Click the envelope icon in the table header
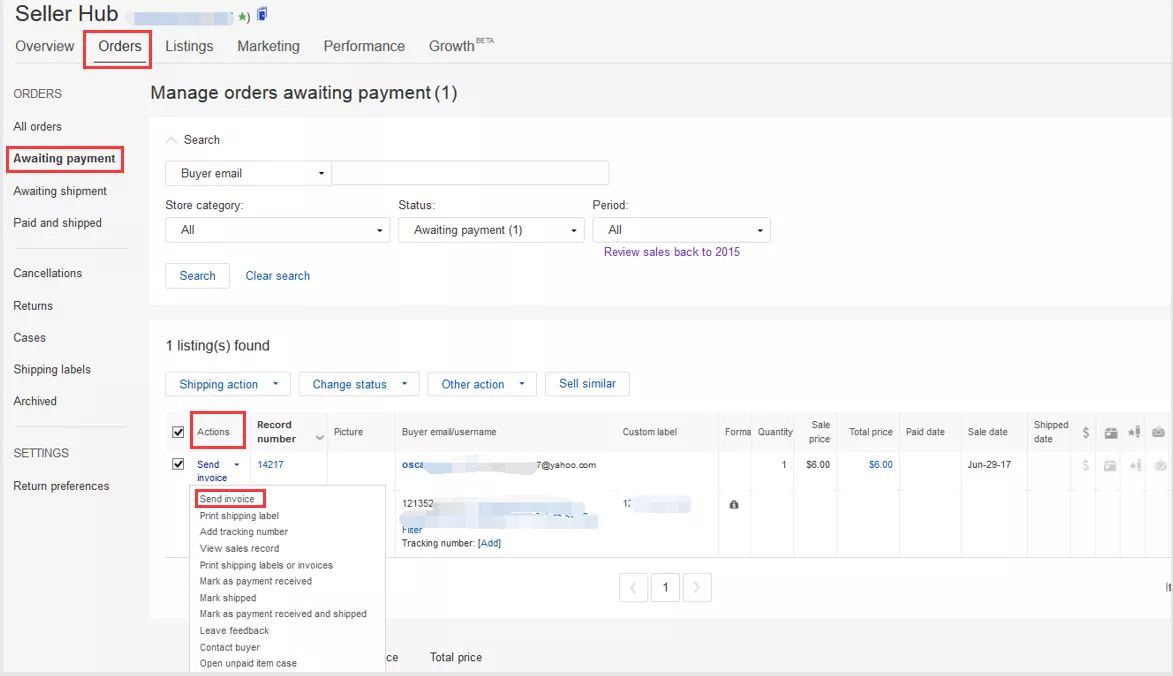 1159,432
